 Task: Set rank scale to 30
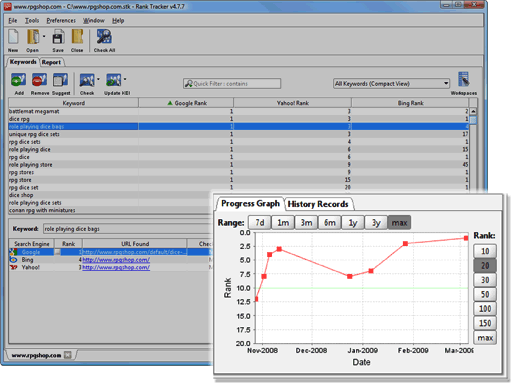485,280
